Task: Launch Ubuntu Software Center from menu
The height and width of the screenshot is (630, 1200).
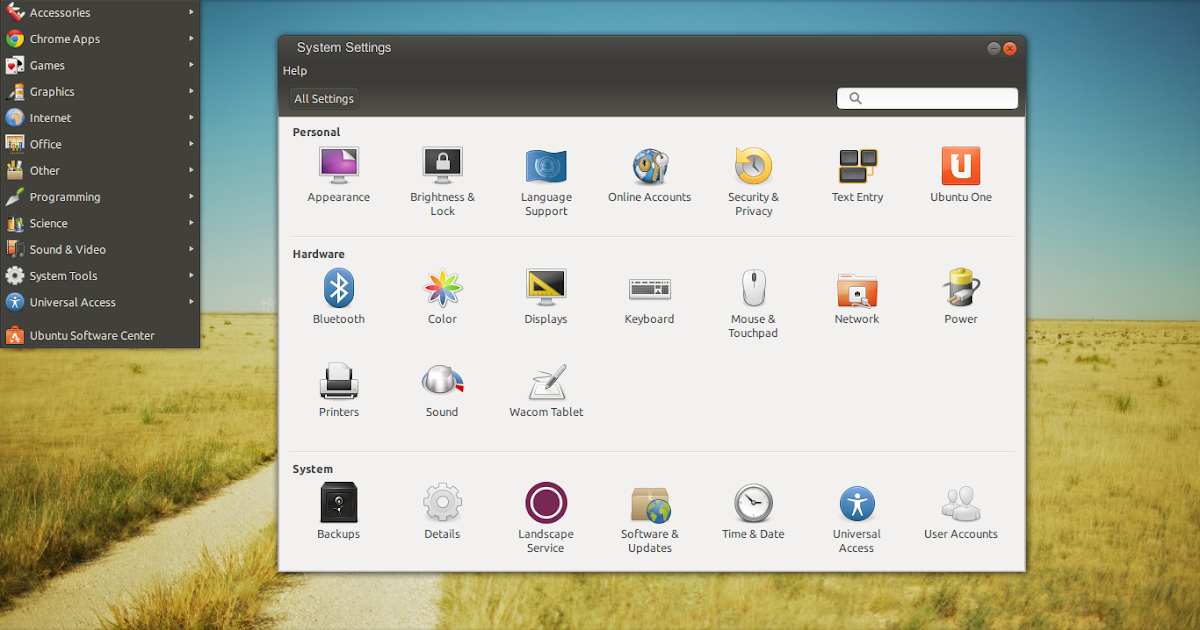Action: [100, 336]
